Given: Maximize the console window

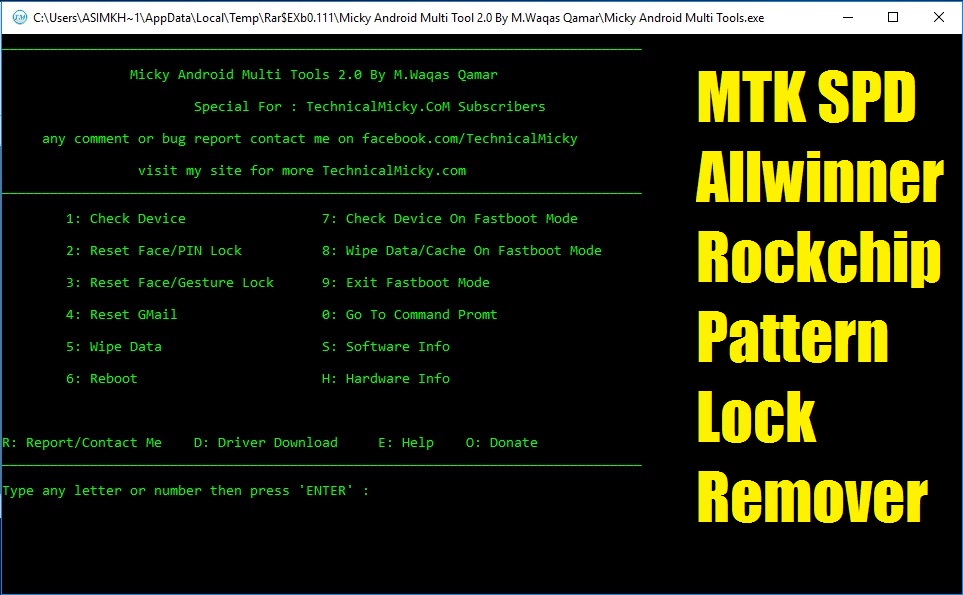Looking at the screenshot, I should point(893,17).
